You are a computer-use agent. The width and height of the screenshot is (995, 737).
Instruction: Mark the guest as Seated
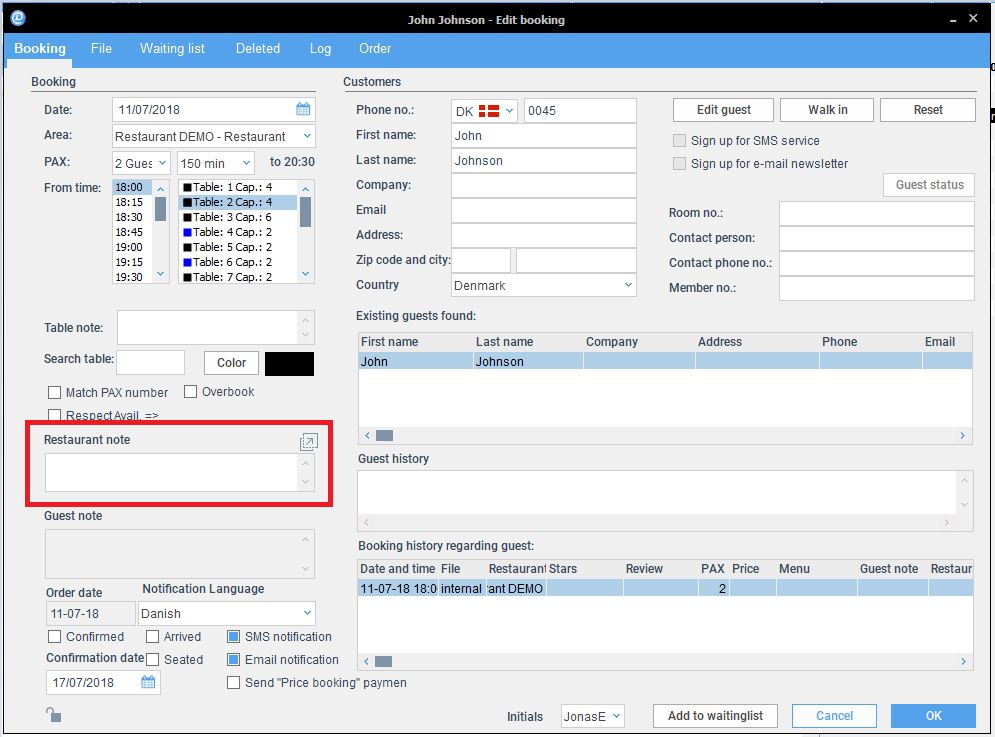tap(152, 660)
